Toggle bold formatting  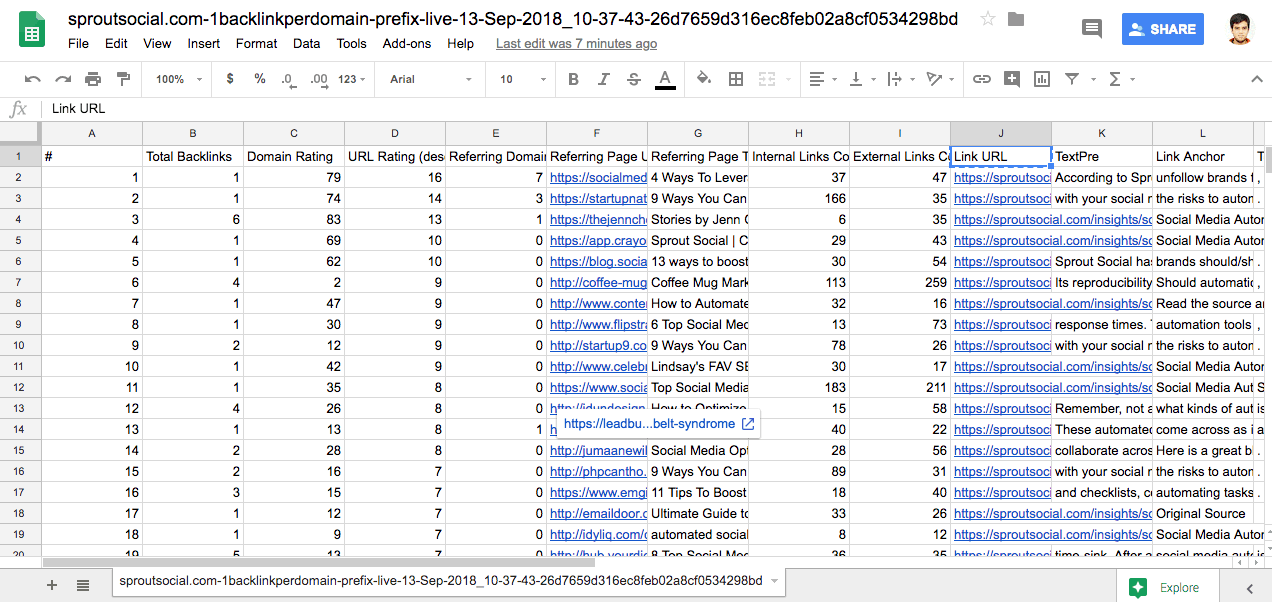click(x=573, y=79)
